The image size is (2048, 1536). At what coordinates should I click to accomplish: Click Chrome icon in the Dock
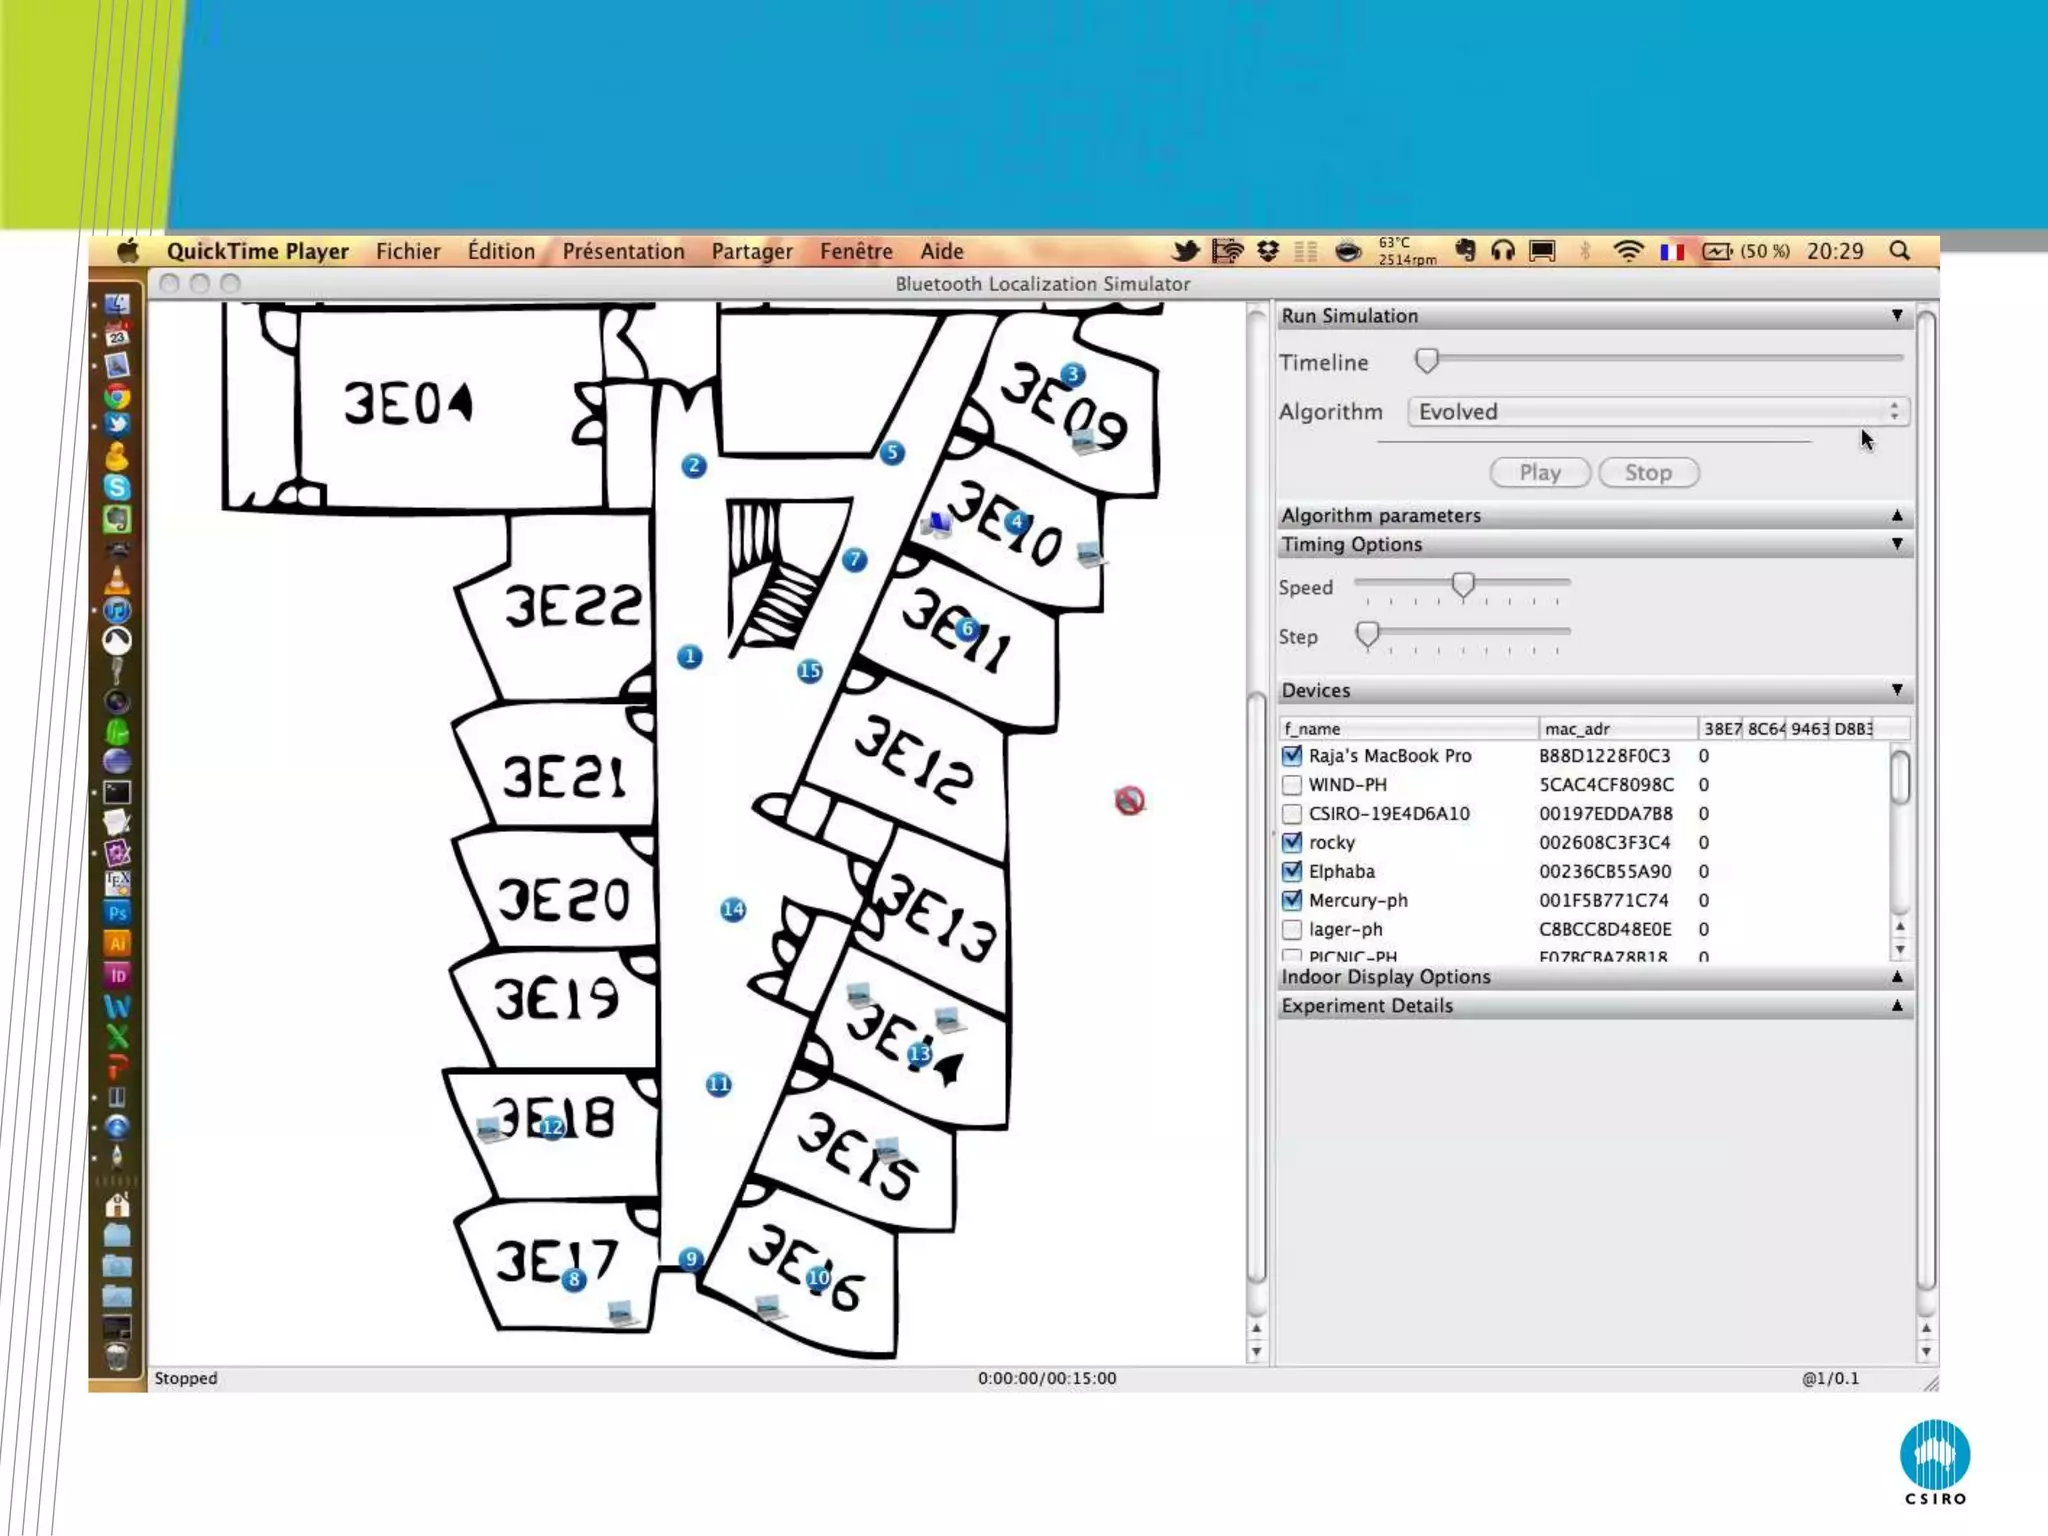click(117, 397)
